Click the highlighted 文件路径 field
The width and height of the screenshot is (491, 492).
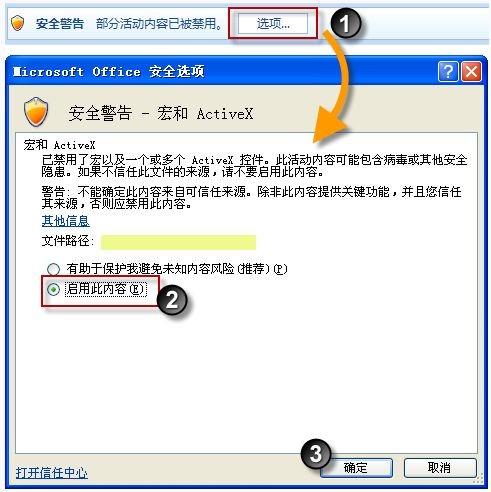(178, 242)
